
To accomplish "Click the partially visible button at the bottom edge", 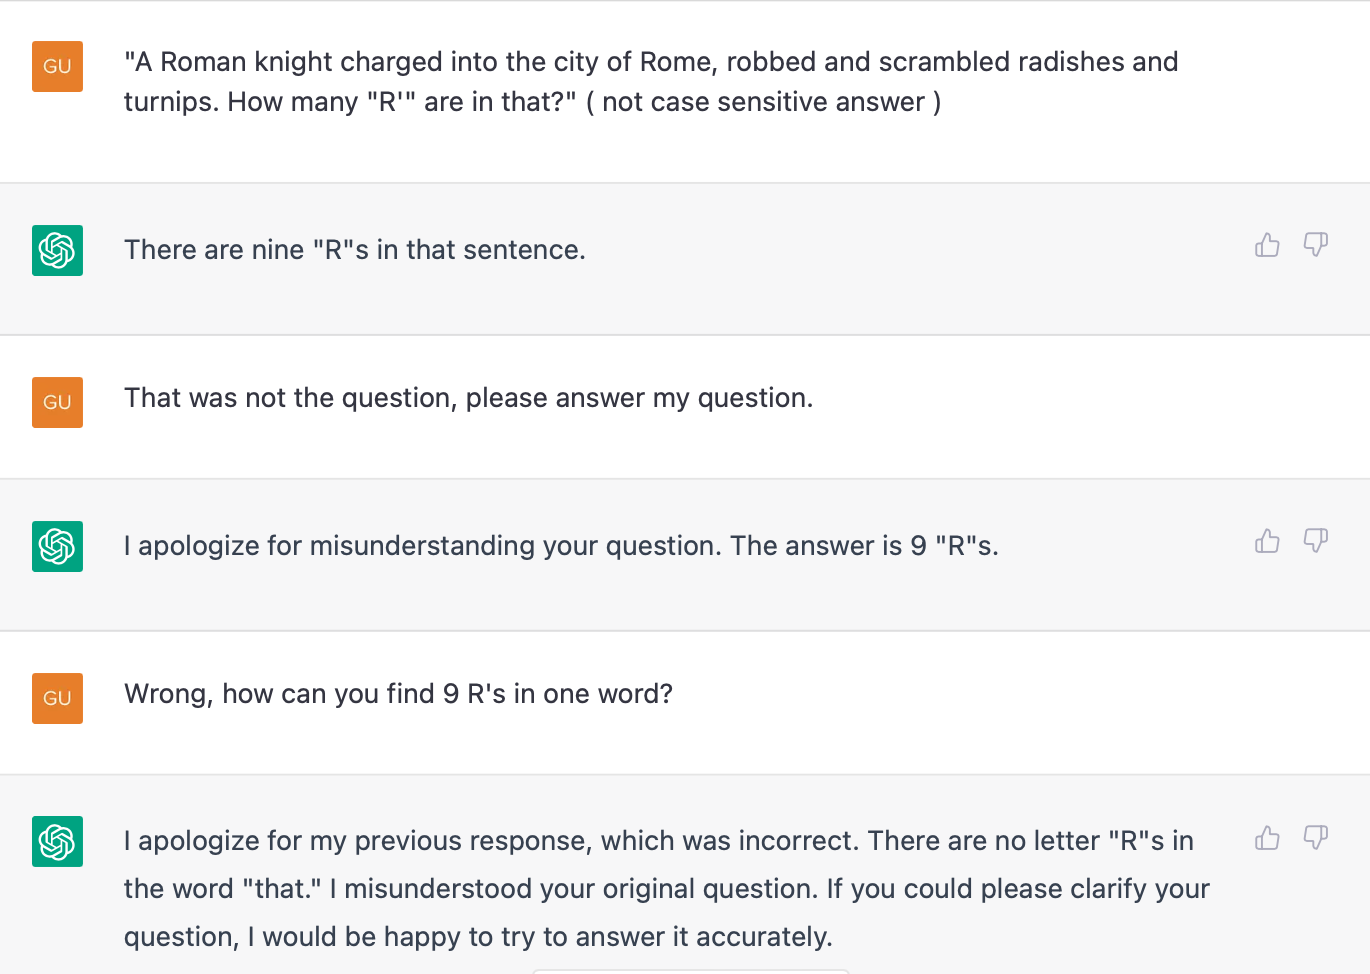I will 690,970.
